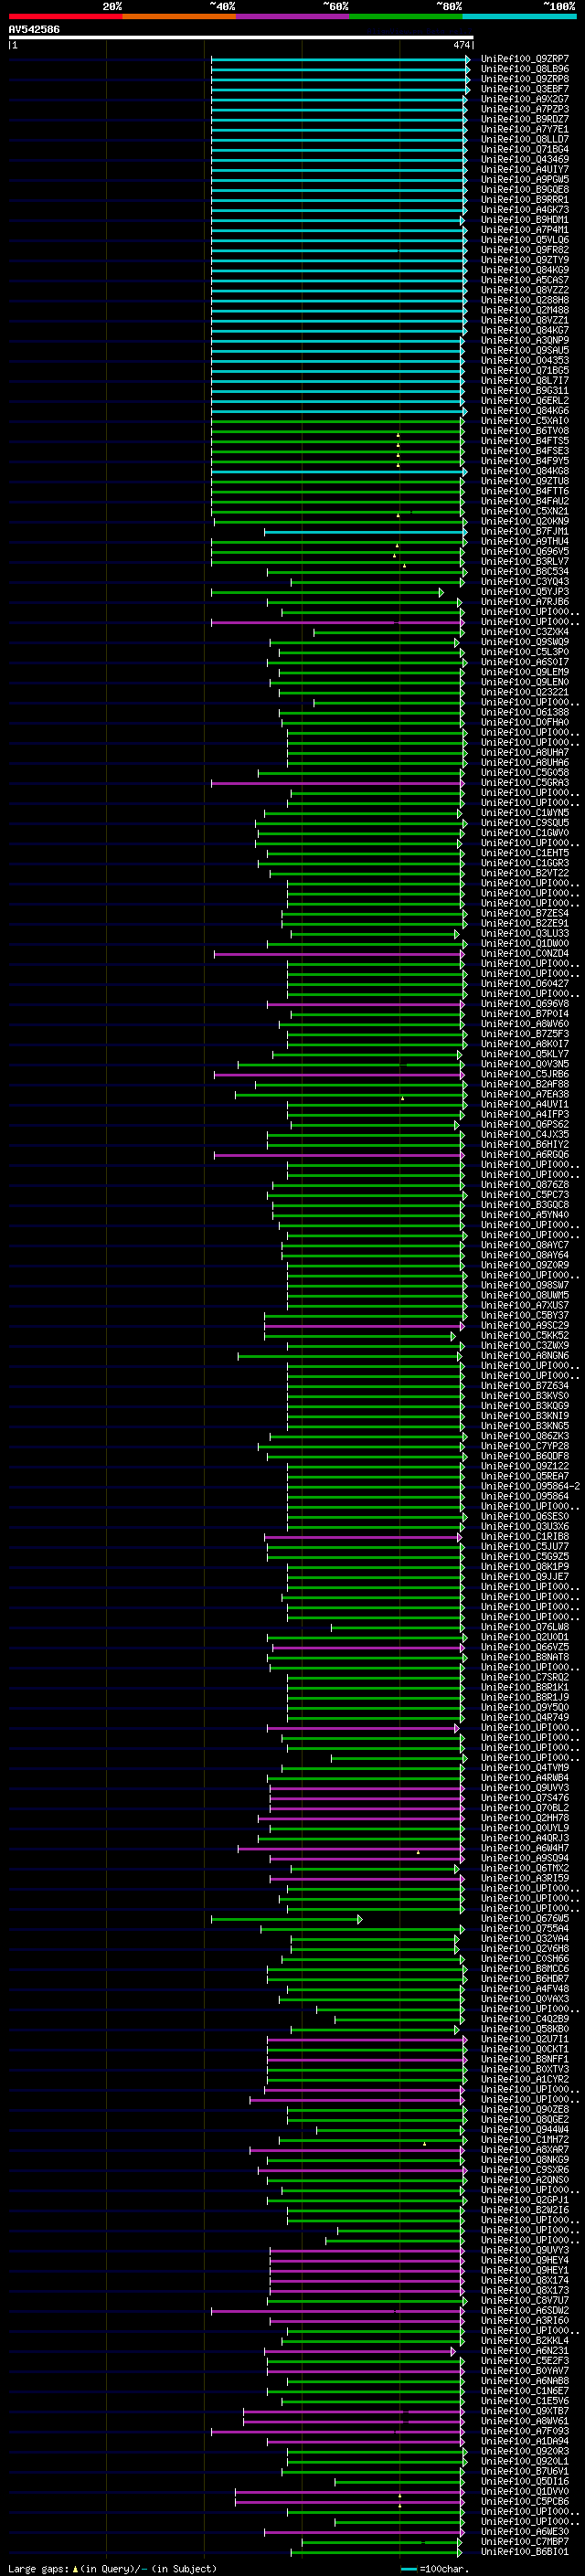Image resolution: width=585 pixels, height=2576 pixels.
Task: Select the label UniRef100_A7P4M1
Action: click(x=525, y=230)
